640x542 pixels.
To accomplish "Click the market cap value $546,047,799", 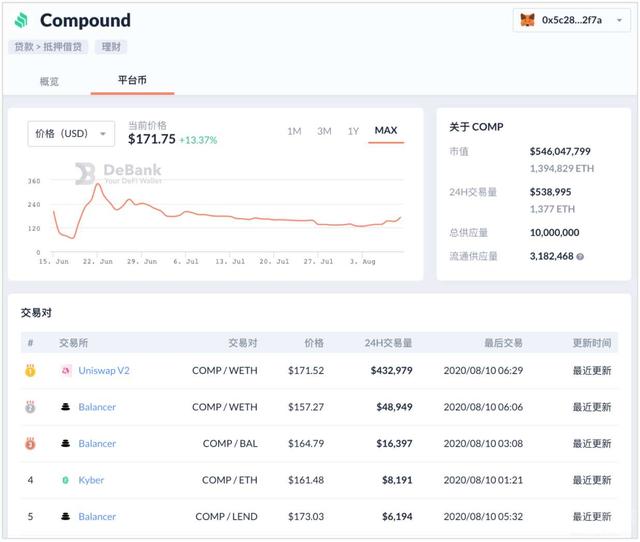I will coord(560,151).
